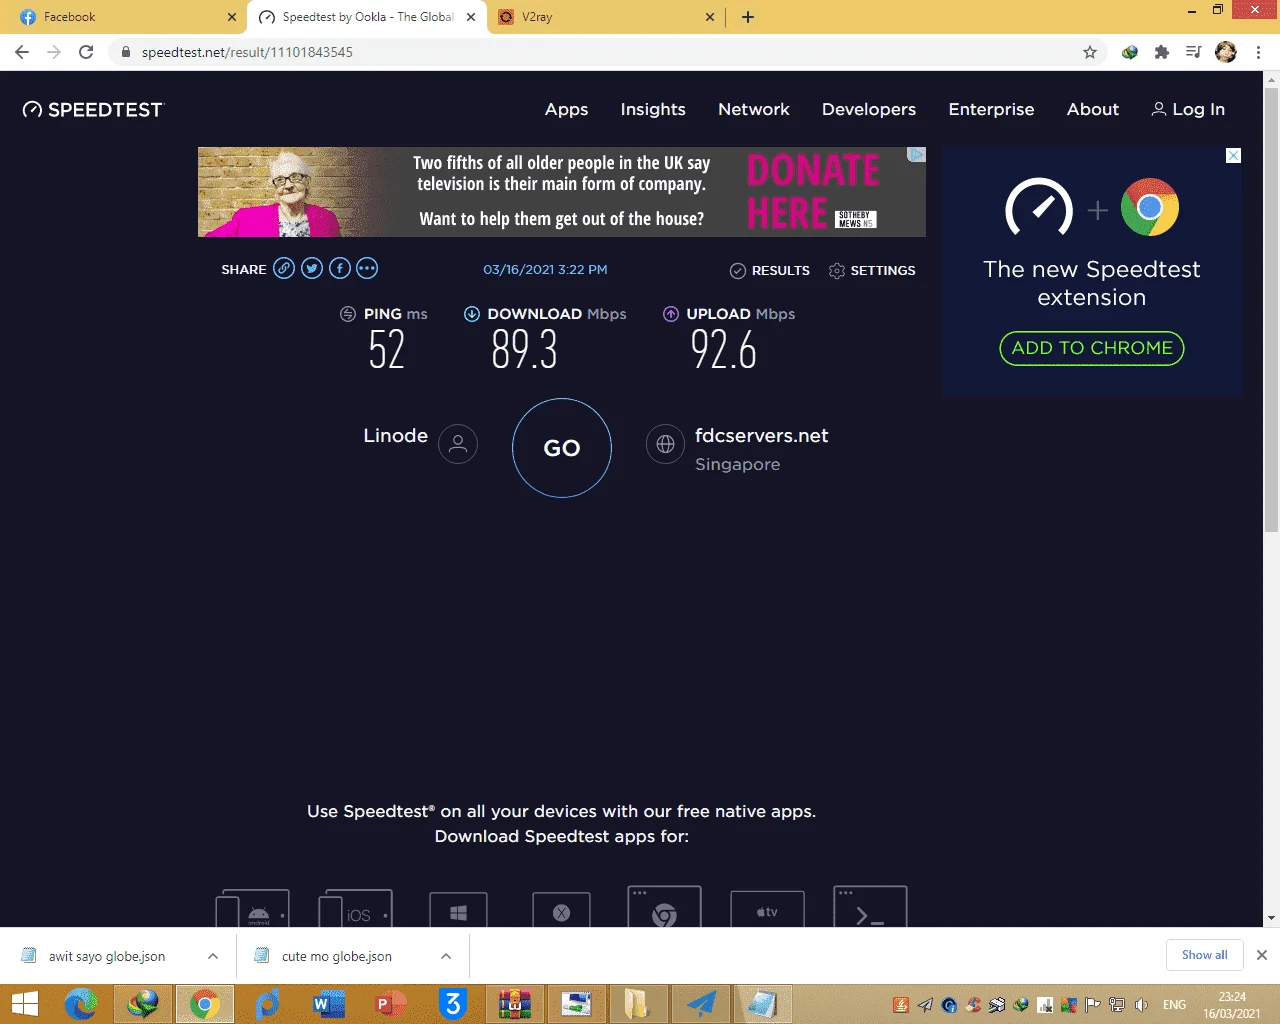Bookmark this page with the star icon

click(x=1090, y=52)
